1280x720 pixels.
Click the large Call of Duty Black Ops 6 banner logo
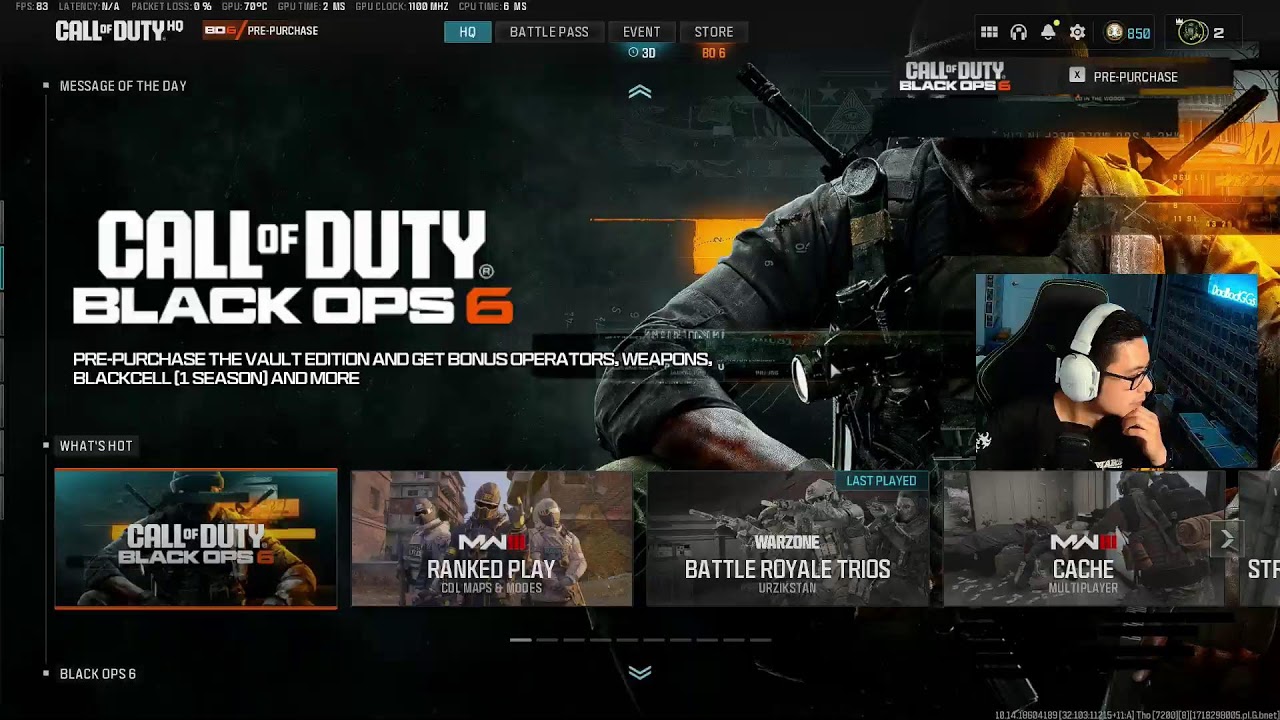tap(293, 267)
